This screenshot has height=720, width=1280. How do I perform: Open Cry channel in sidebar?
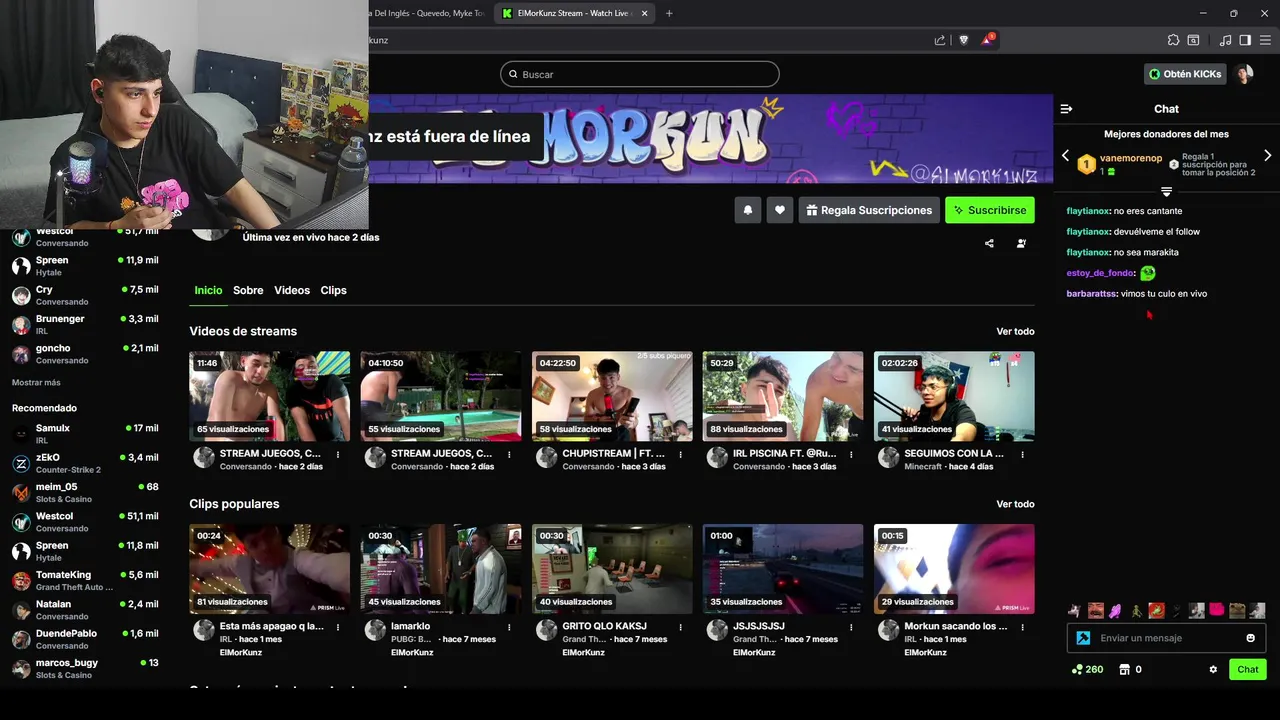pos(85,295)
